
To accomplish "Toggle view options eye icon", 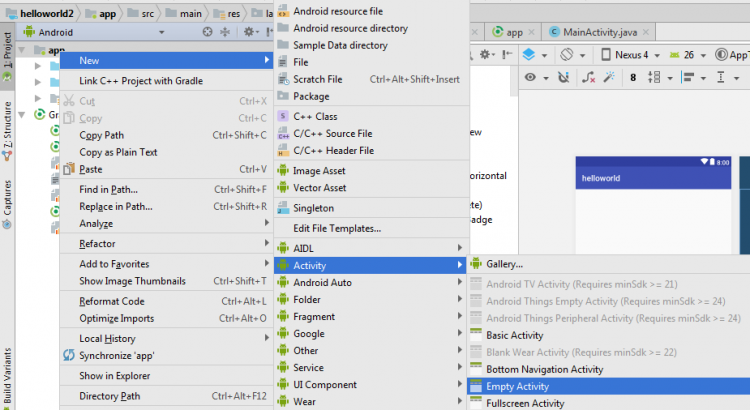I will pyautogui.click(x=530, y=77).
